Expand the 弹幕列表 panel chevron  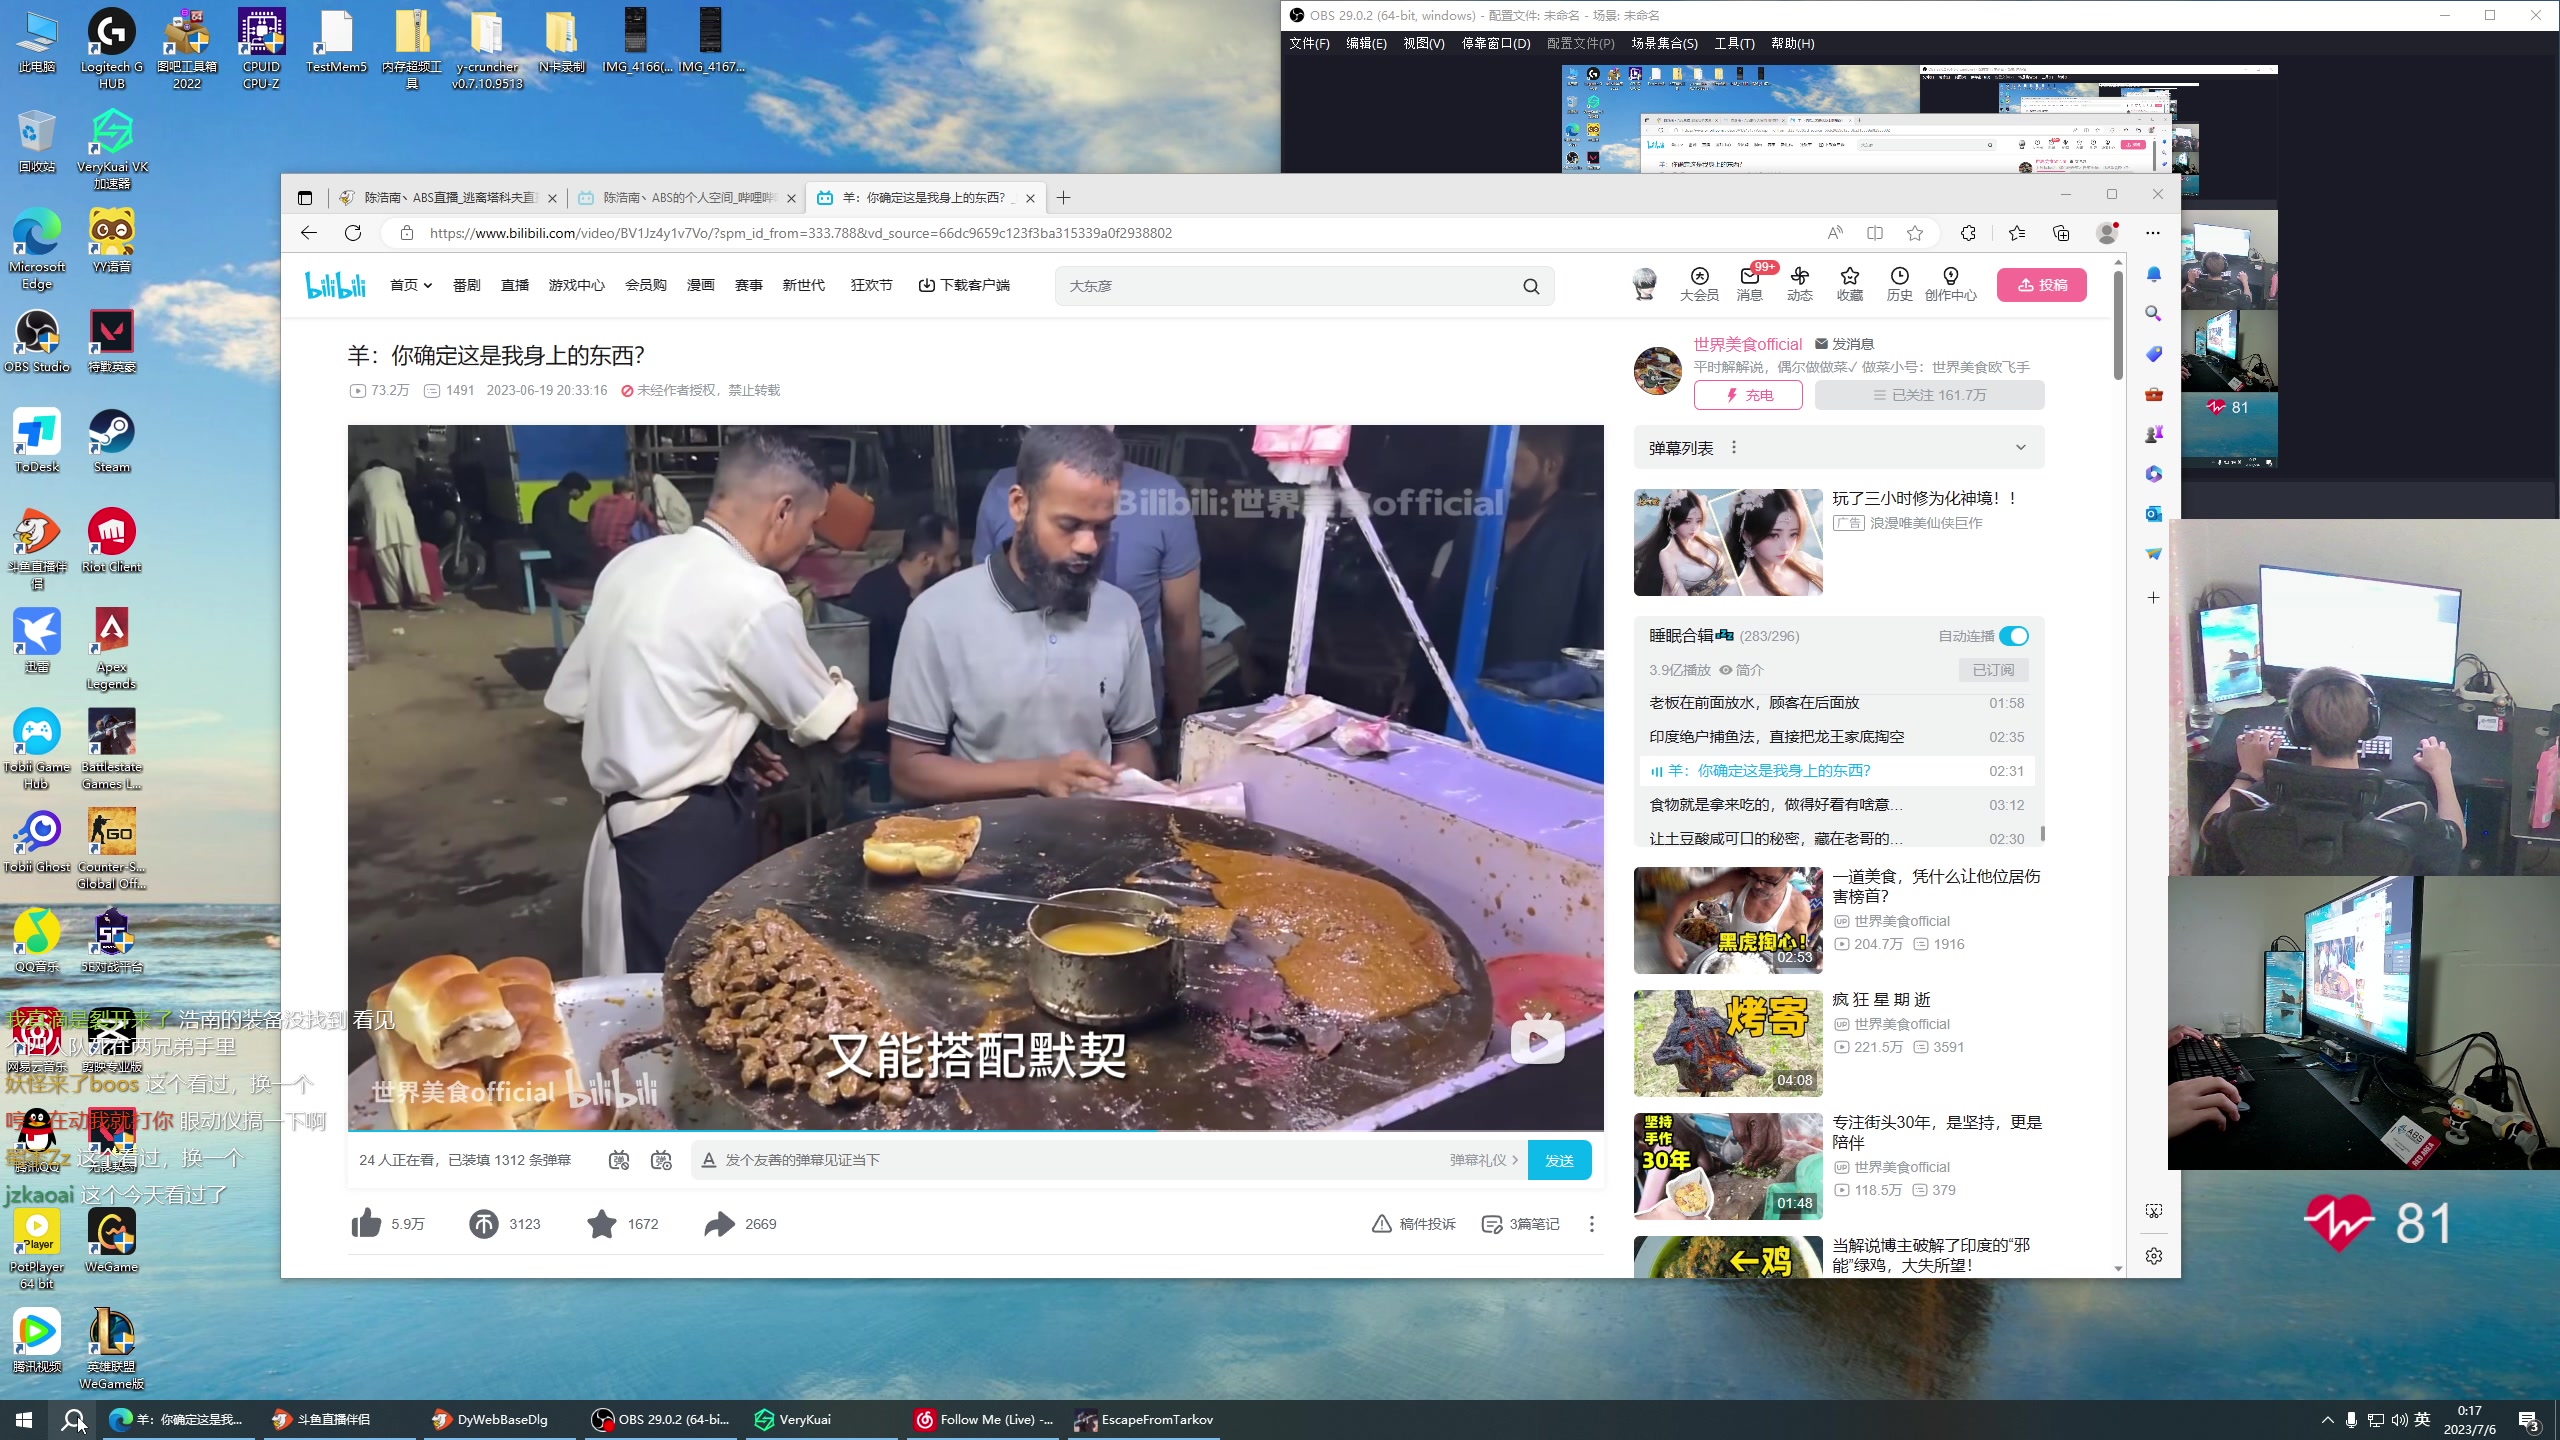click(x=2020, y=448)
